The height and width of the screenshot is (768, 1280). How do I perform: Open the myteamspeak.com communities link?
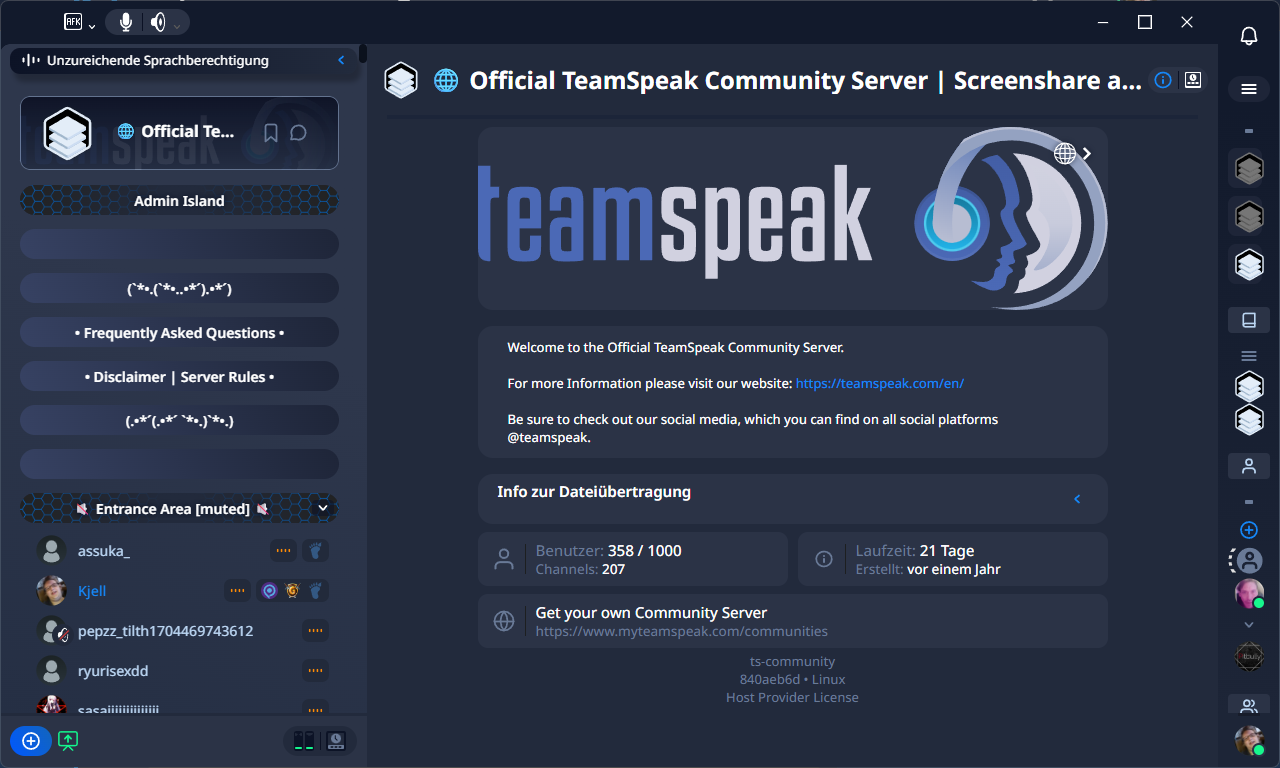coord(681,631)
